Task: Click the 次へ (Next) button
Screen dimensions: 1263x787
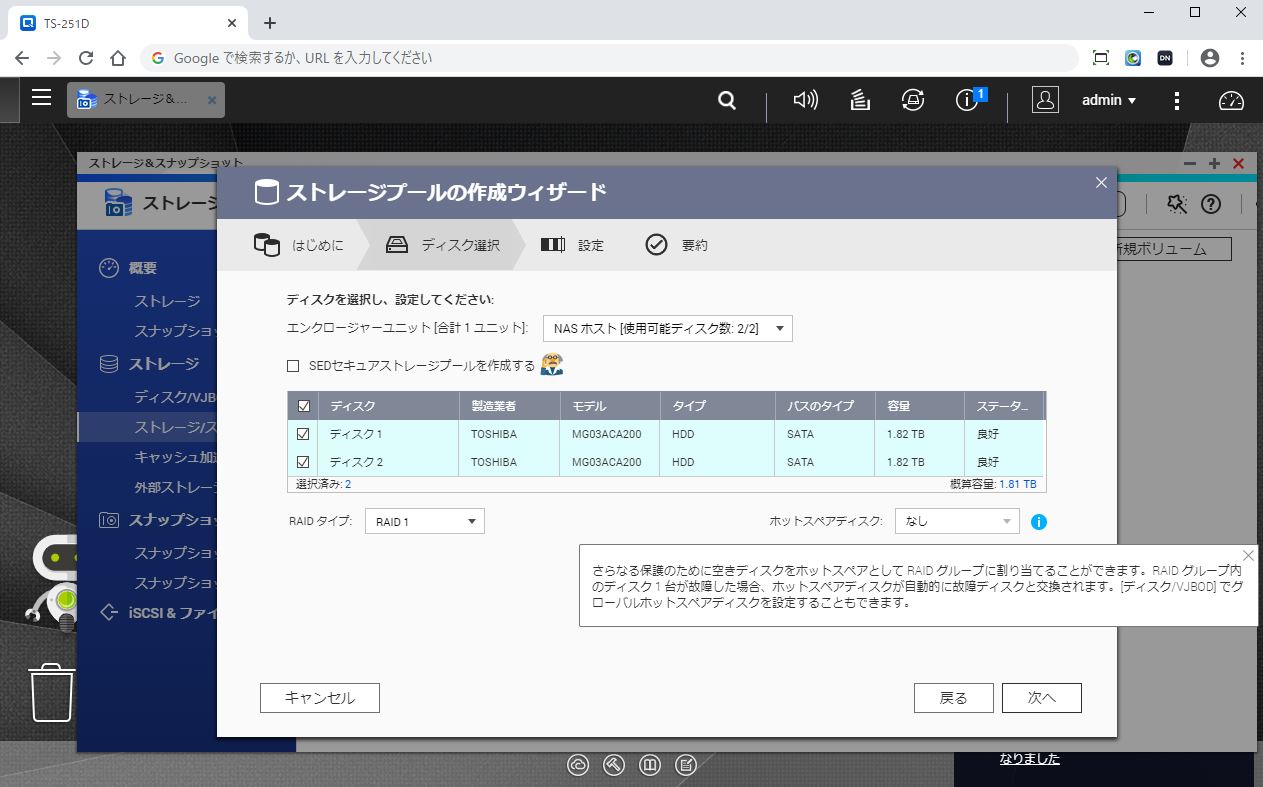Action: [1041, 698]
